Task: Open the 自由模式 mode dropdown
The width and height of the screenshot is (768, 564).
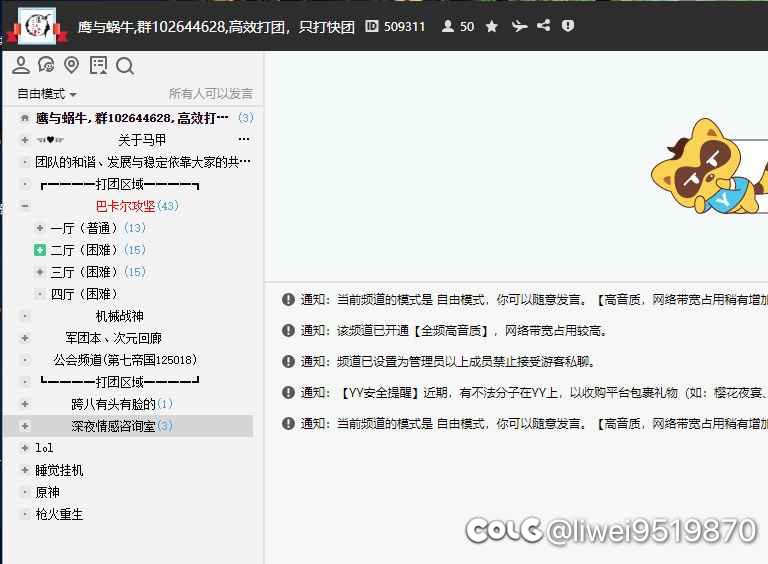Action: pyautogui.click(x=47, y=94)
